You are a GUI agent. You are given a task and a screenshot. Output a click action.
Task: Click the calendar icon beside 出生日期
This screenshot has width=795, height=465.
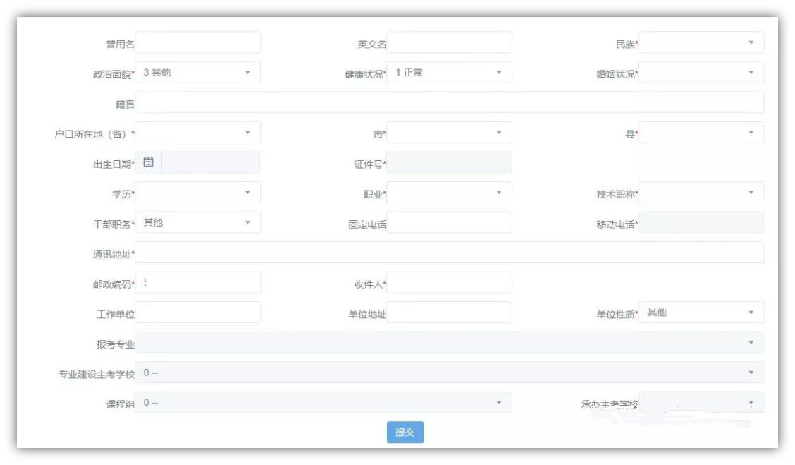pyautogui.click(x=148, y=162)
